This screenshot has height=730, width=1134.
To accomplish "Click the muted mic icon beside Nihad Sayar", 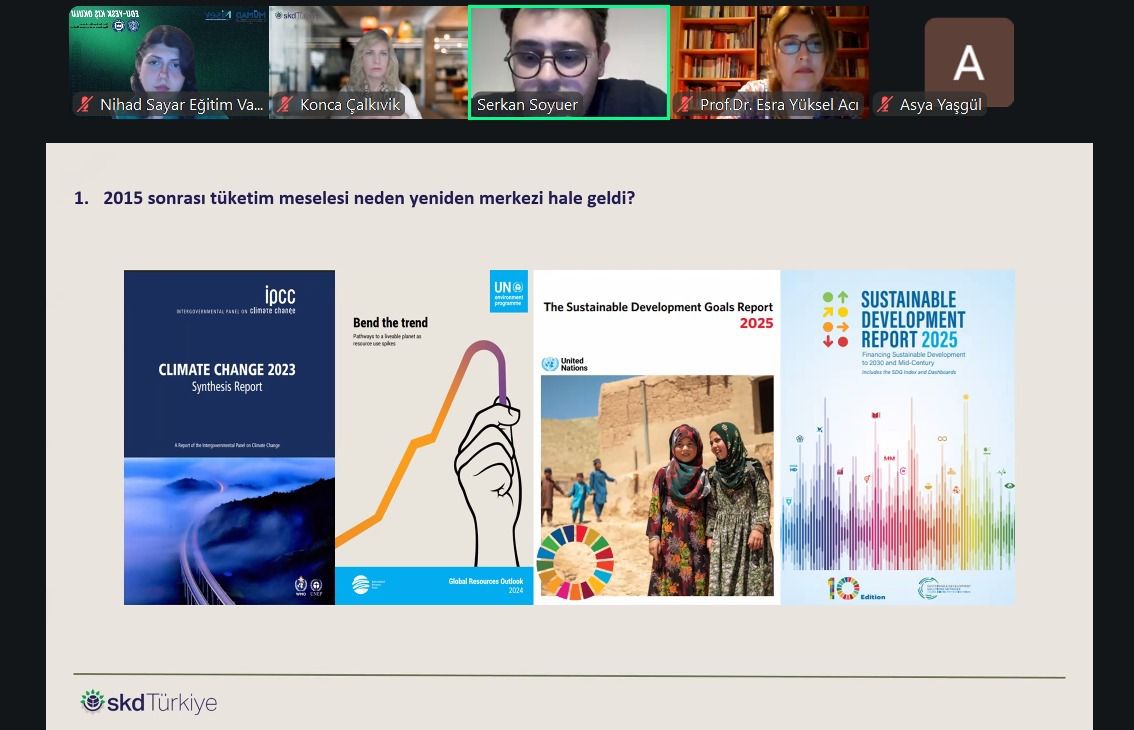I will point(86,104).
